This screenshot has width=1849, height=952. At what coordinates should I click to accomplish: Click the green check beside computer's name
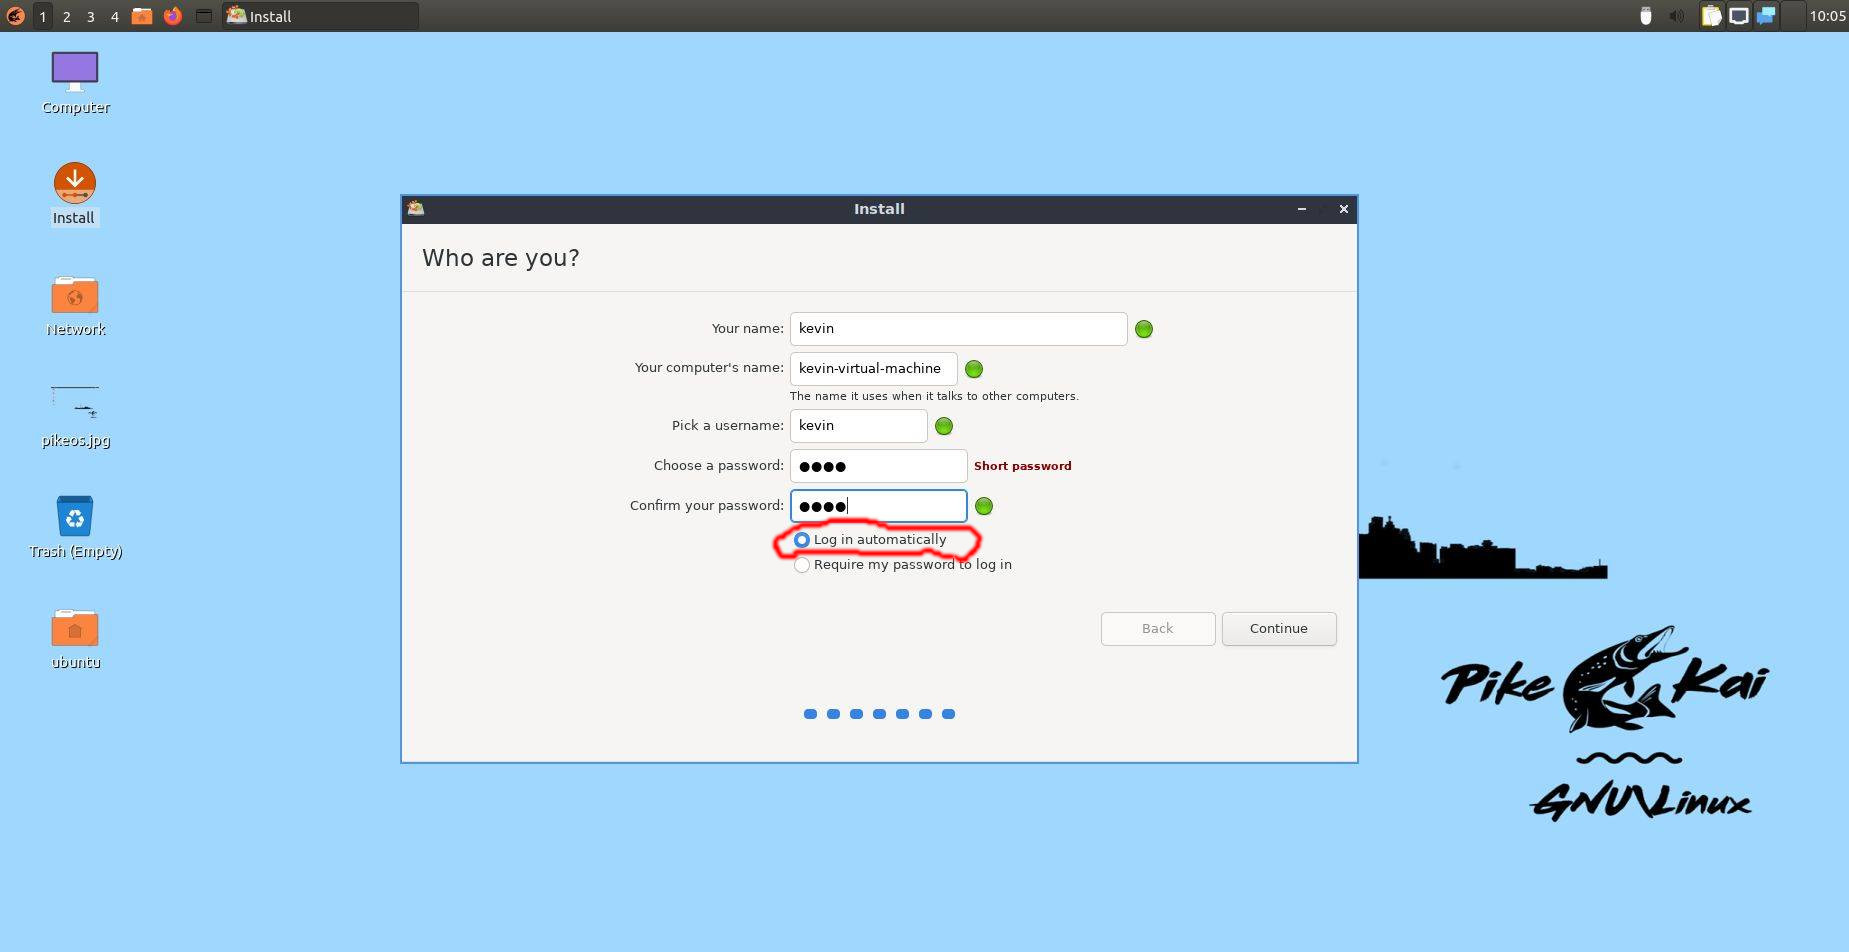pyautogui.click(x=973, y=369)
